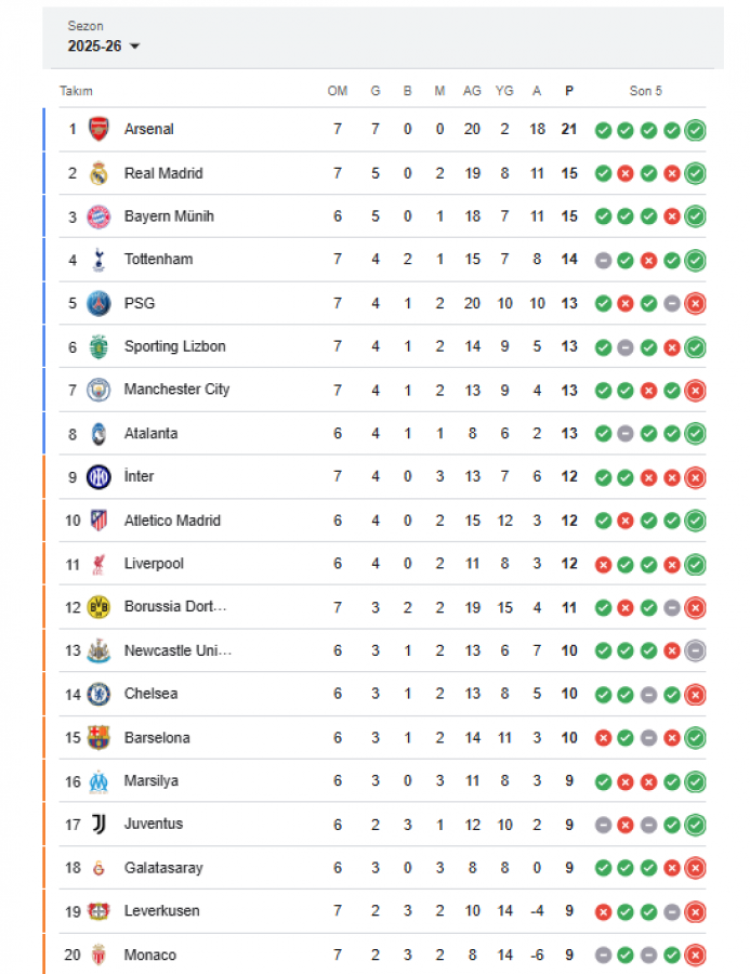Click the Galatasaray club logo
This screenshot has width=750, height=974.
point(98,867)
